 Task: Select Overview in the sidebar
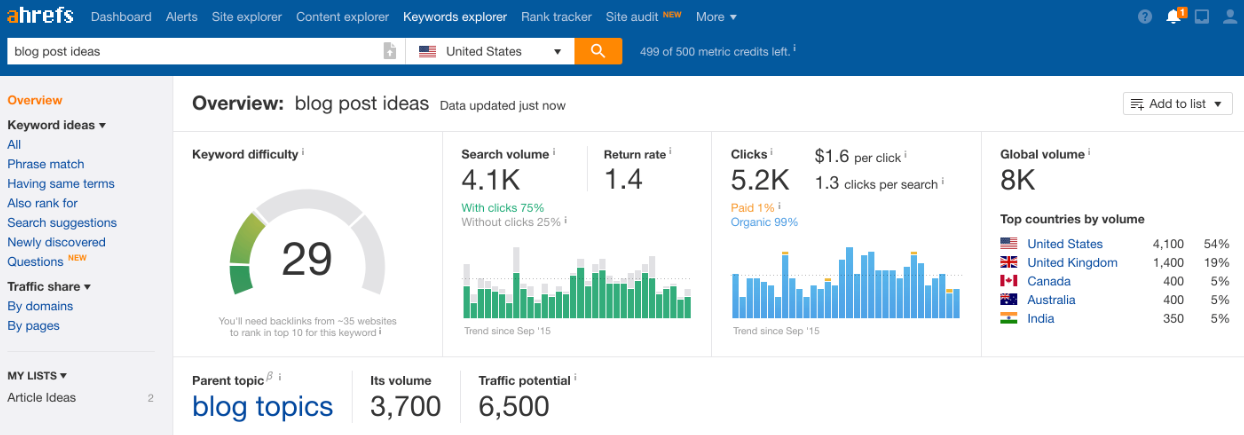point(35,100)
